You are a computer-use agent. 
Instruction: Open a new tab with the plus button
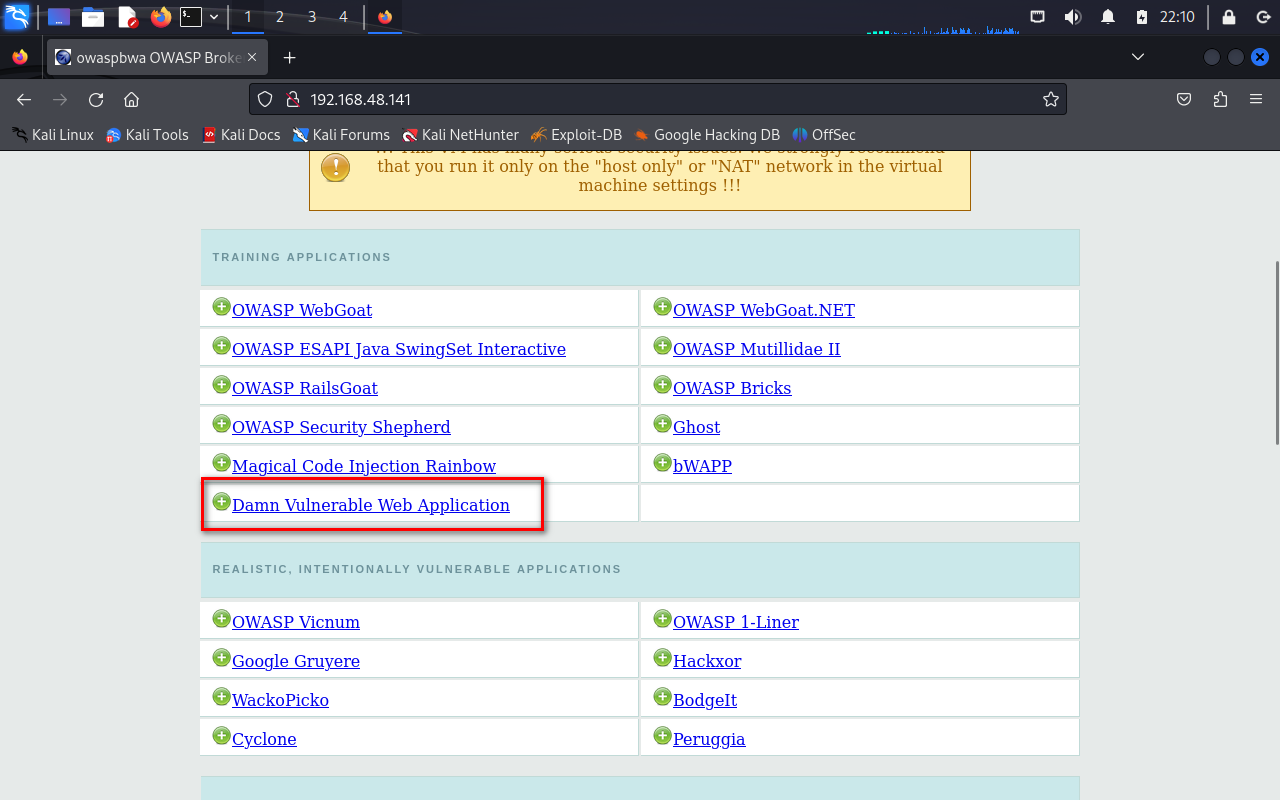point(289,57)
